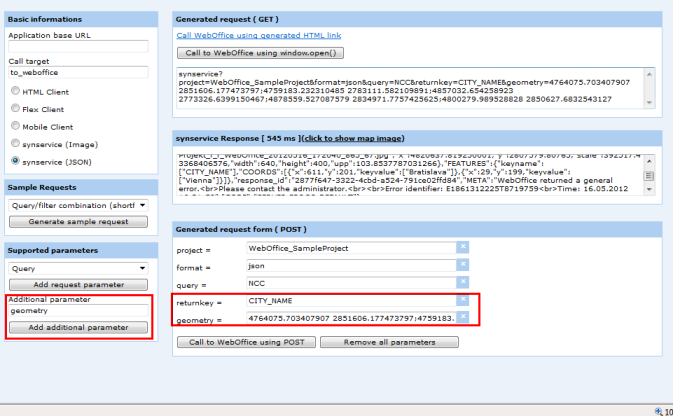The image size is (673, 416).
Task: Click down arrow of synservice Response scrollbar
Action: point(649,189)
